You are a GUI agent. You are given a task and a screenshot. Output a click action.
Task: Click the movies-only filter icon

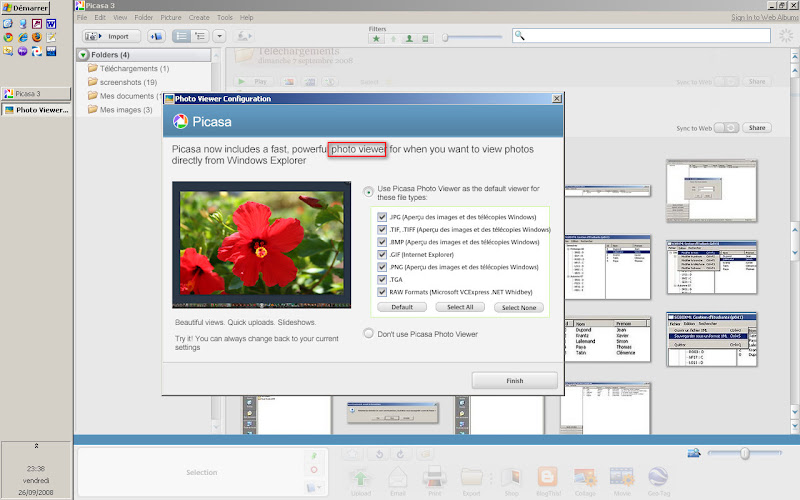pos(425,39)
